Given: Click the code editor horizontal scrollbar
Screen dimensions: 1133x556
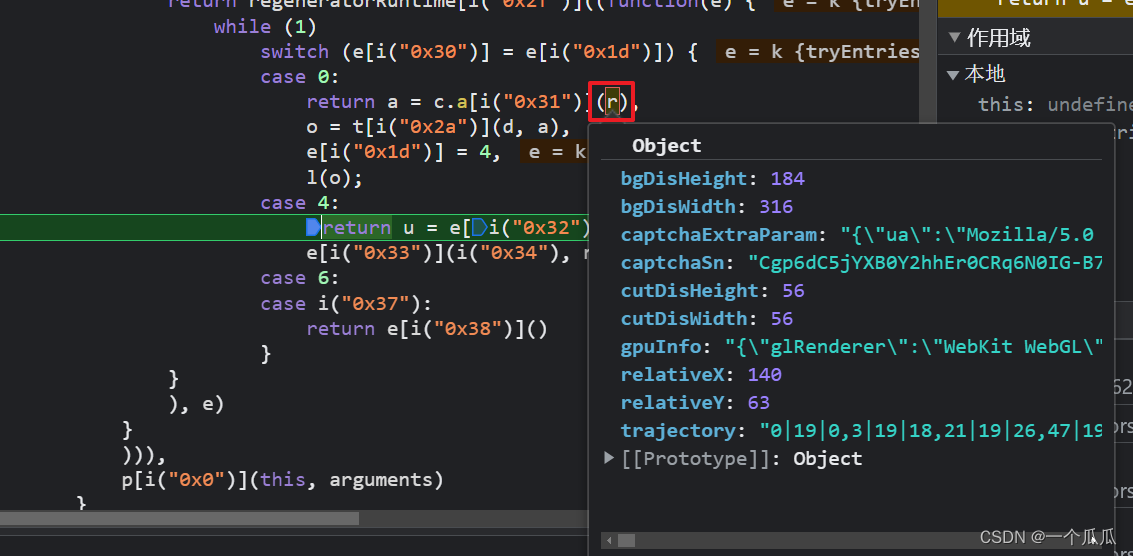Looking at the screenshot, I should tap(179, 518).
